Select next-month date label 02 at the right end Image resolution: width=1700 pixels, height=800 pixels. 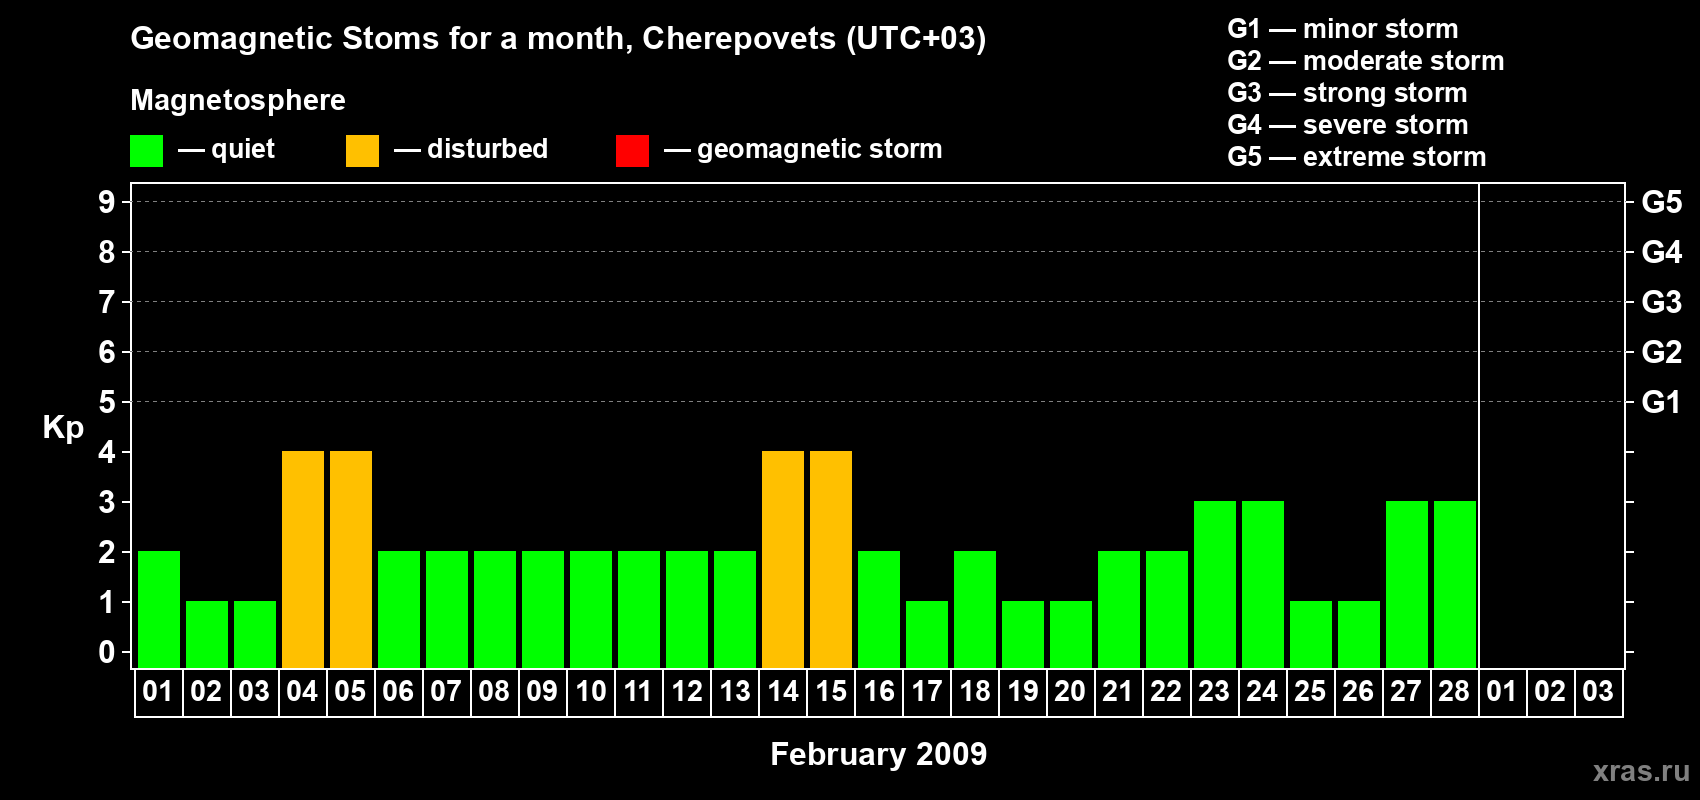coord(1550,692)
